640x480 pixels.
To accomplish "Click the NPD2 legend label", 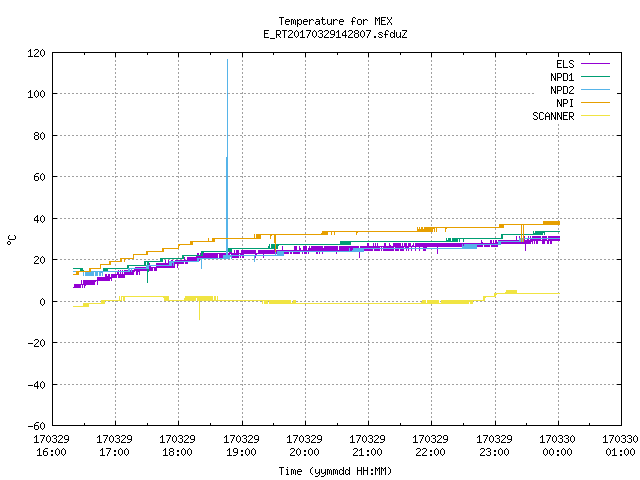I will pyautogui.click(x=562, y=90).
